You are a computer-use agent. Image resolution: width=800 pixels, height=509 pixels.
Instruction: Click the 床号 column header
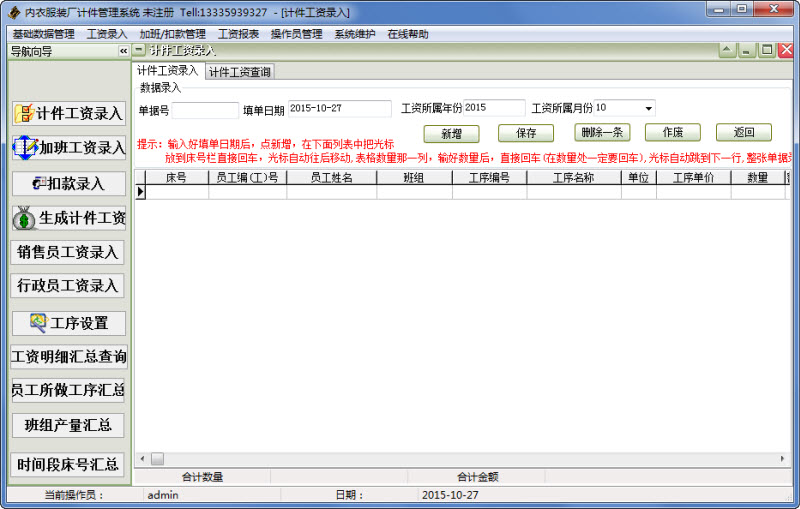[177, 177]
